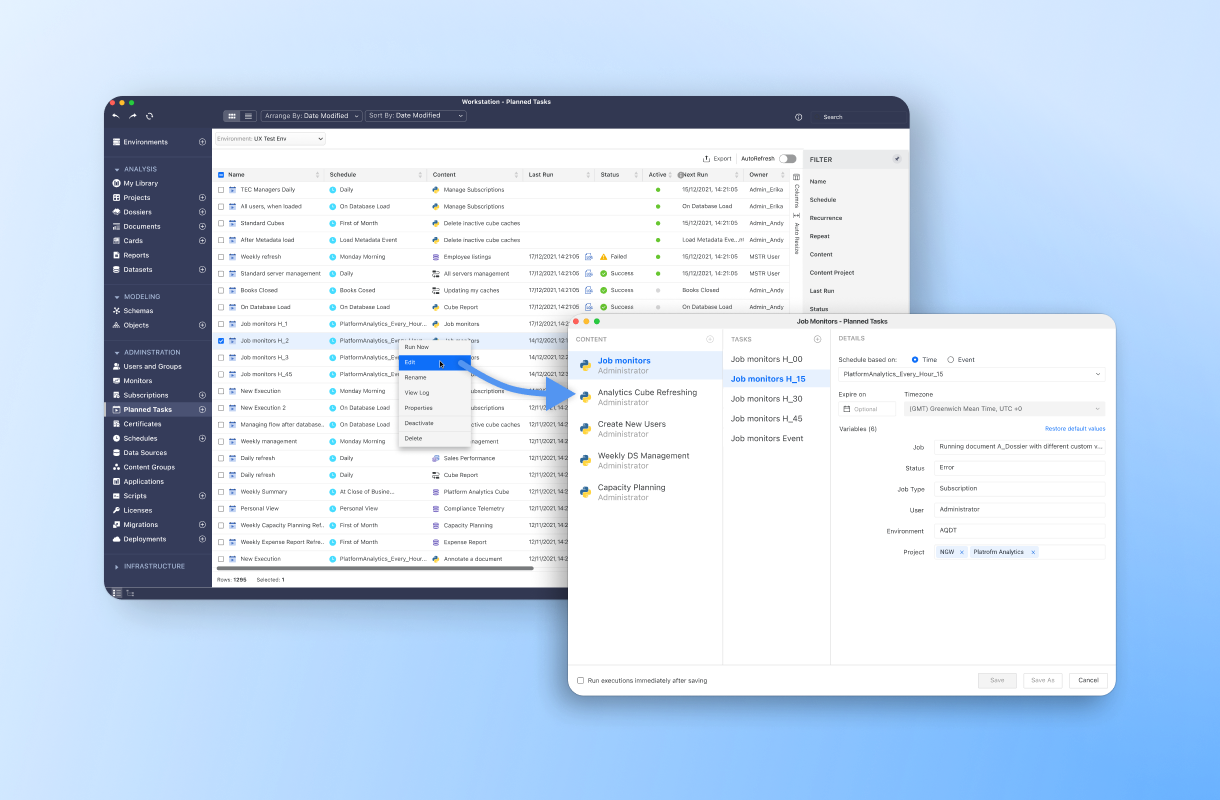The width and height of the screenshot is (1220, 800).
Task: Expand the Environment: UX Test Env selector
Action: 271,139
